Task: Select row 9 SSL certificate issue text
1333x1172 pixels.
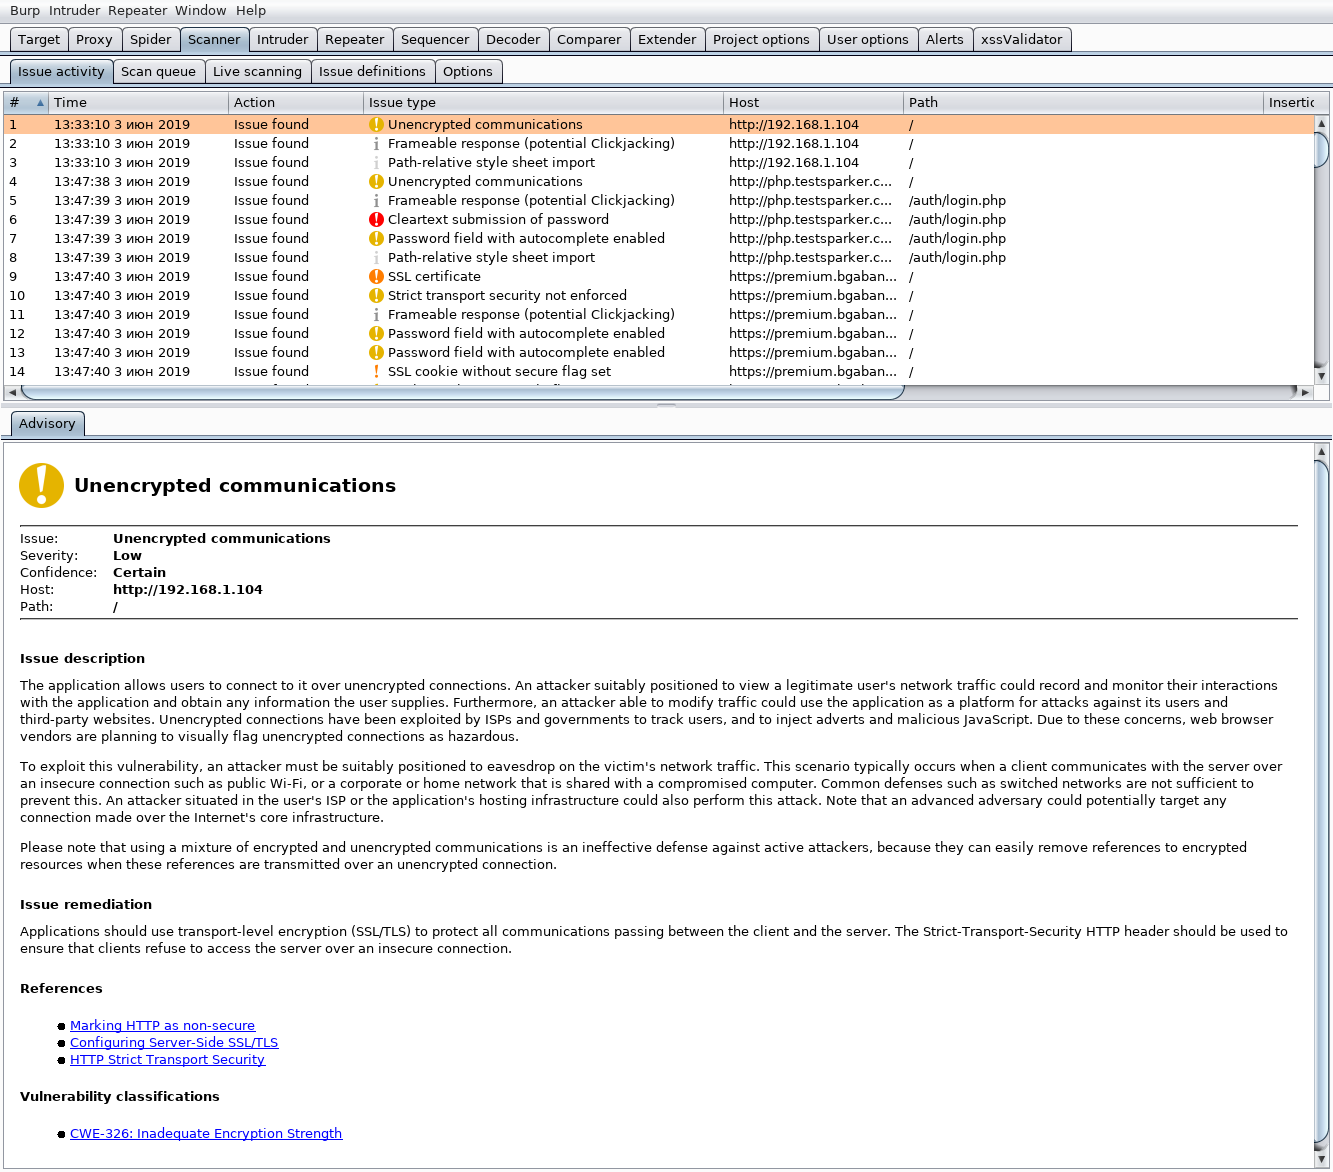Action: [434, 277]
